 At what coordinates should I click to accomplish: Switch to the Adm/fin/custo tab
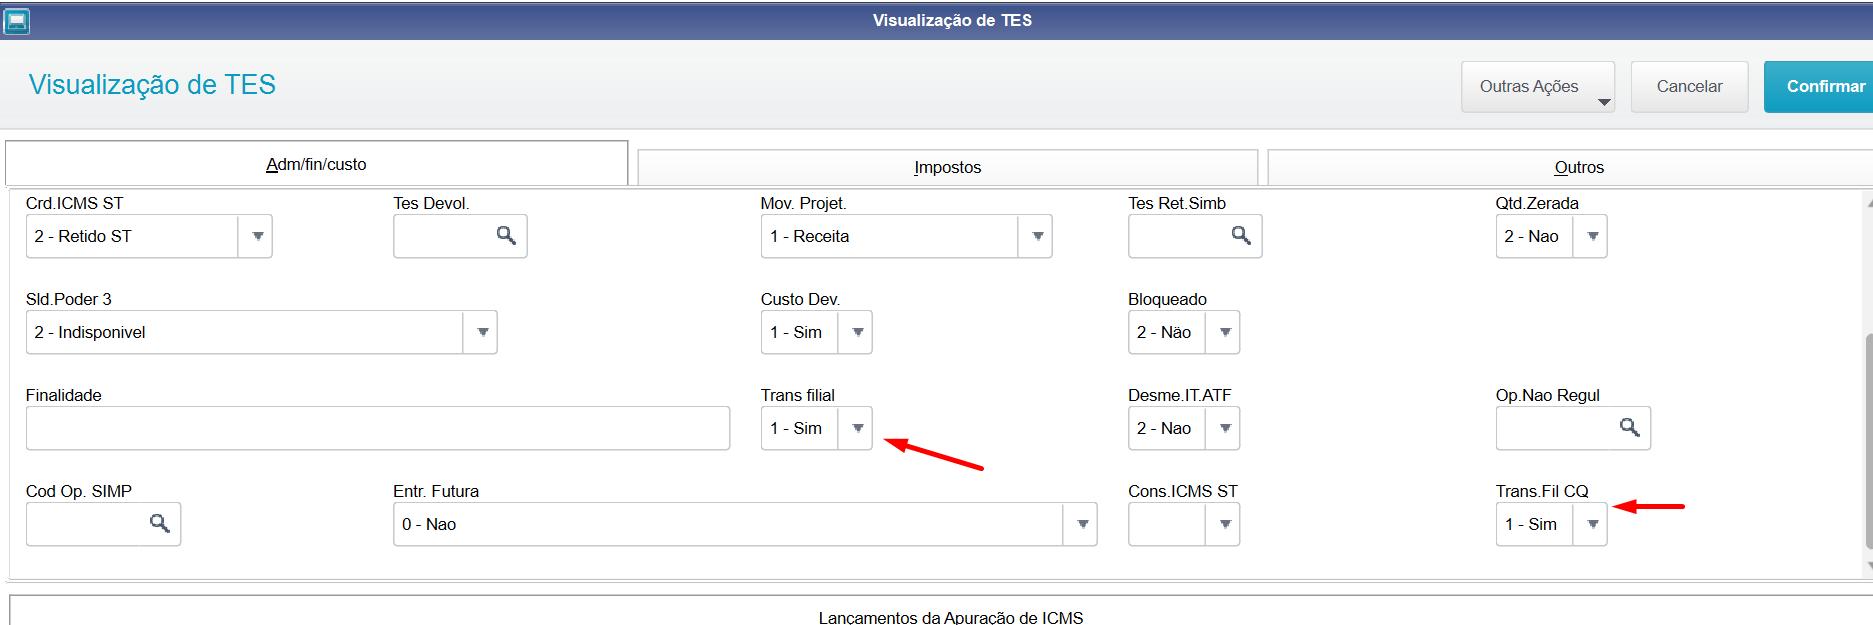pos(316,164)
